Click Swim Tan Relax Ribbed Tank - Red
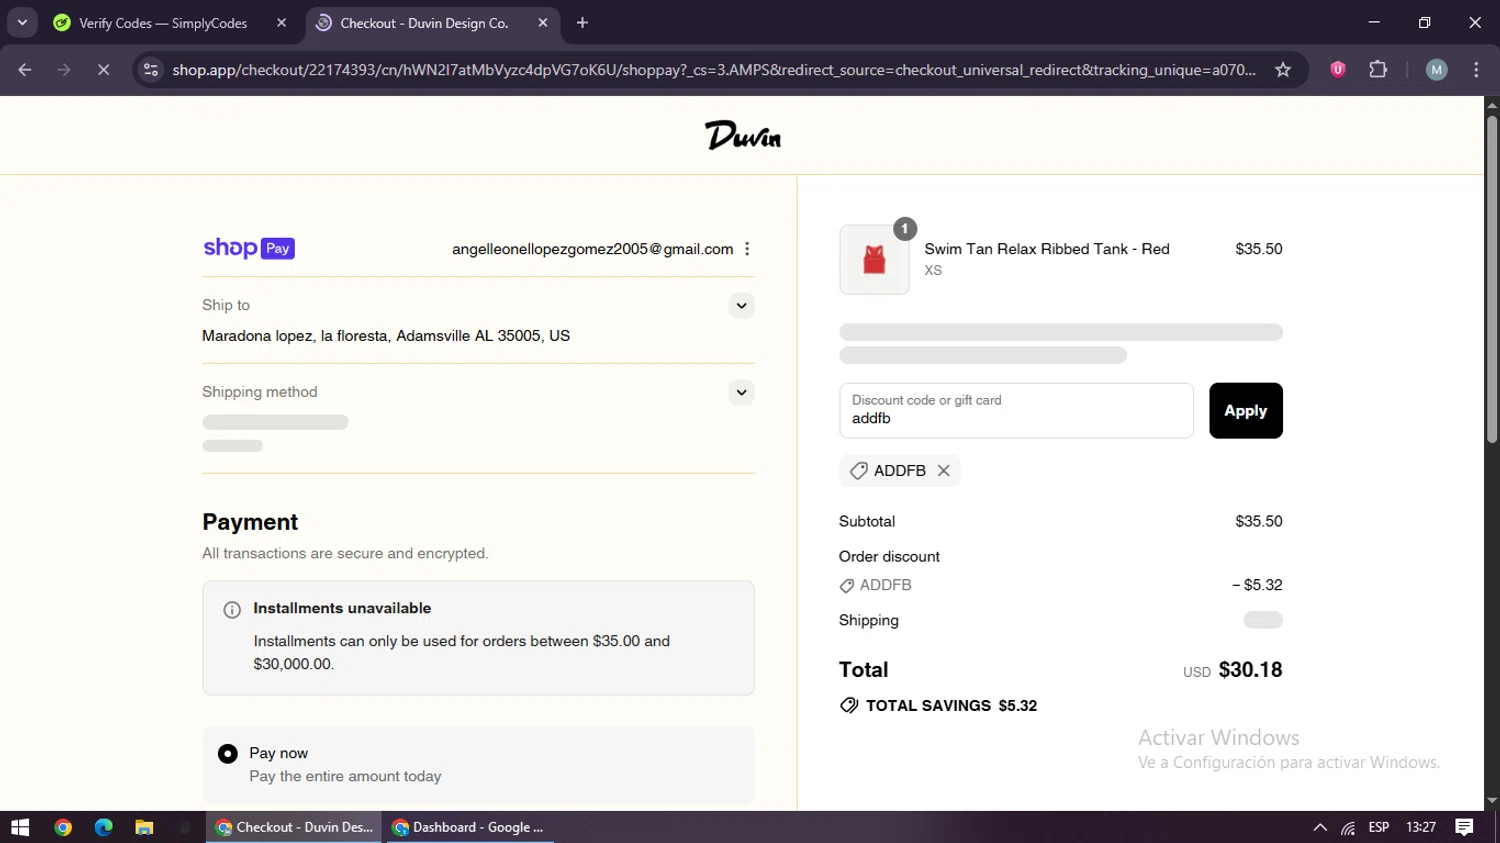The height and width of the screenshot is (843, 1500). (x=1047, y=249)
